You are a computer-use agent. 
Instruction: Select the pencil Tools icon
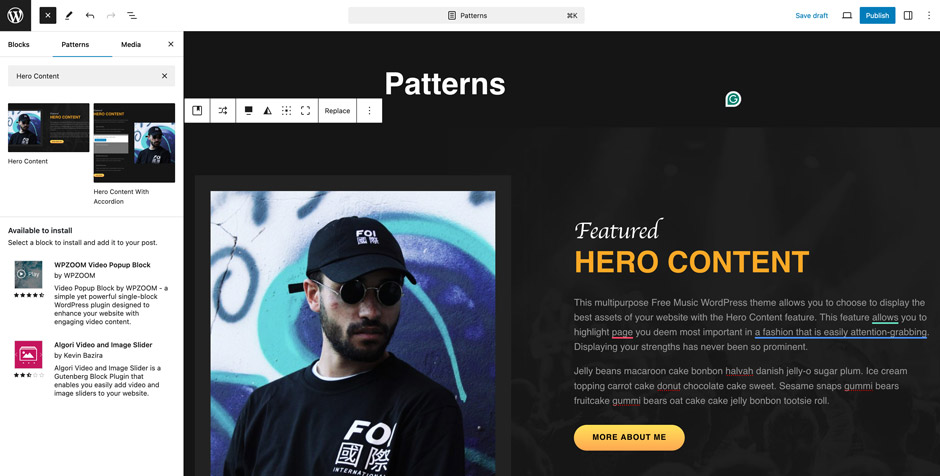tap(69, 16)
